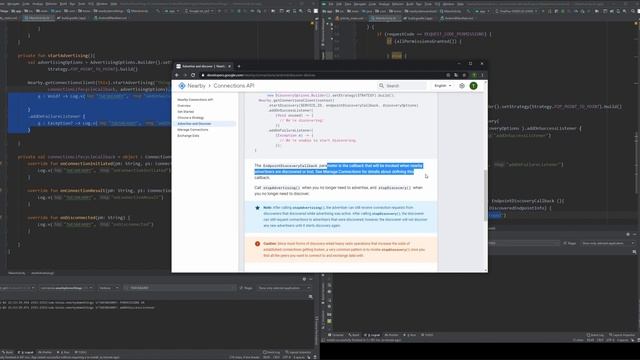Go back in the browser window
This screenshot has width=640, height=360.
[177, 75]
